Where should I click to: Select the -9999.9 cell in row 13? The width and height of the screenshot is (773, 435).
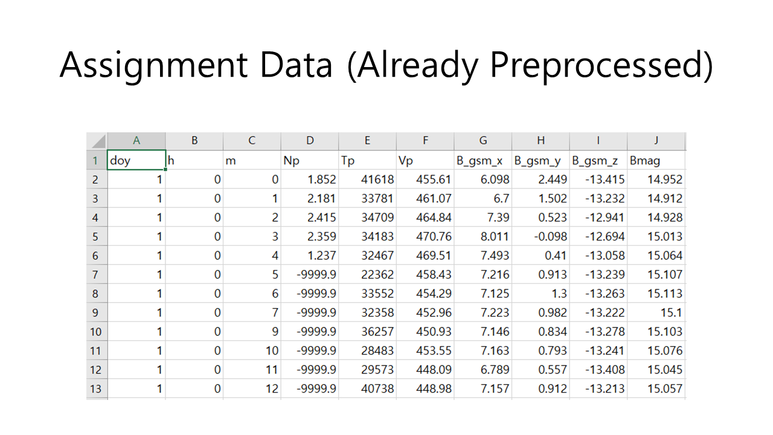click(x=310, y=389)
